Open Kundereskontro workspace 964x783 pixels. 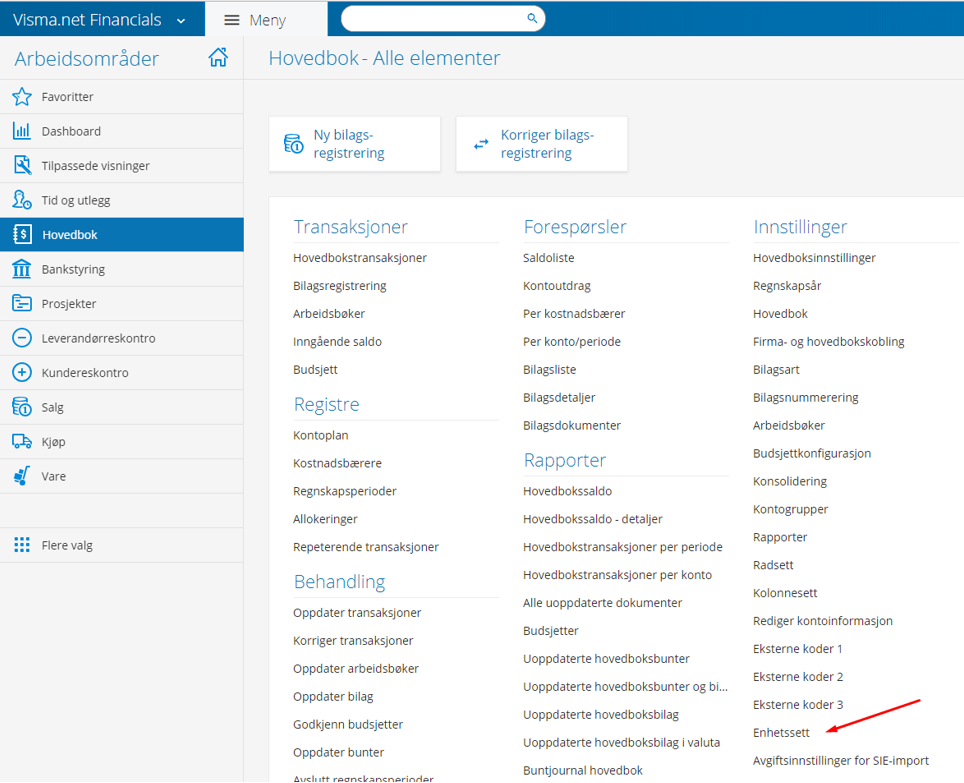[x=122, y=372]
